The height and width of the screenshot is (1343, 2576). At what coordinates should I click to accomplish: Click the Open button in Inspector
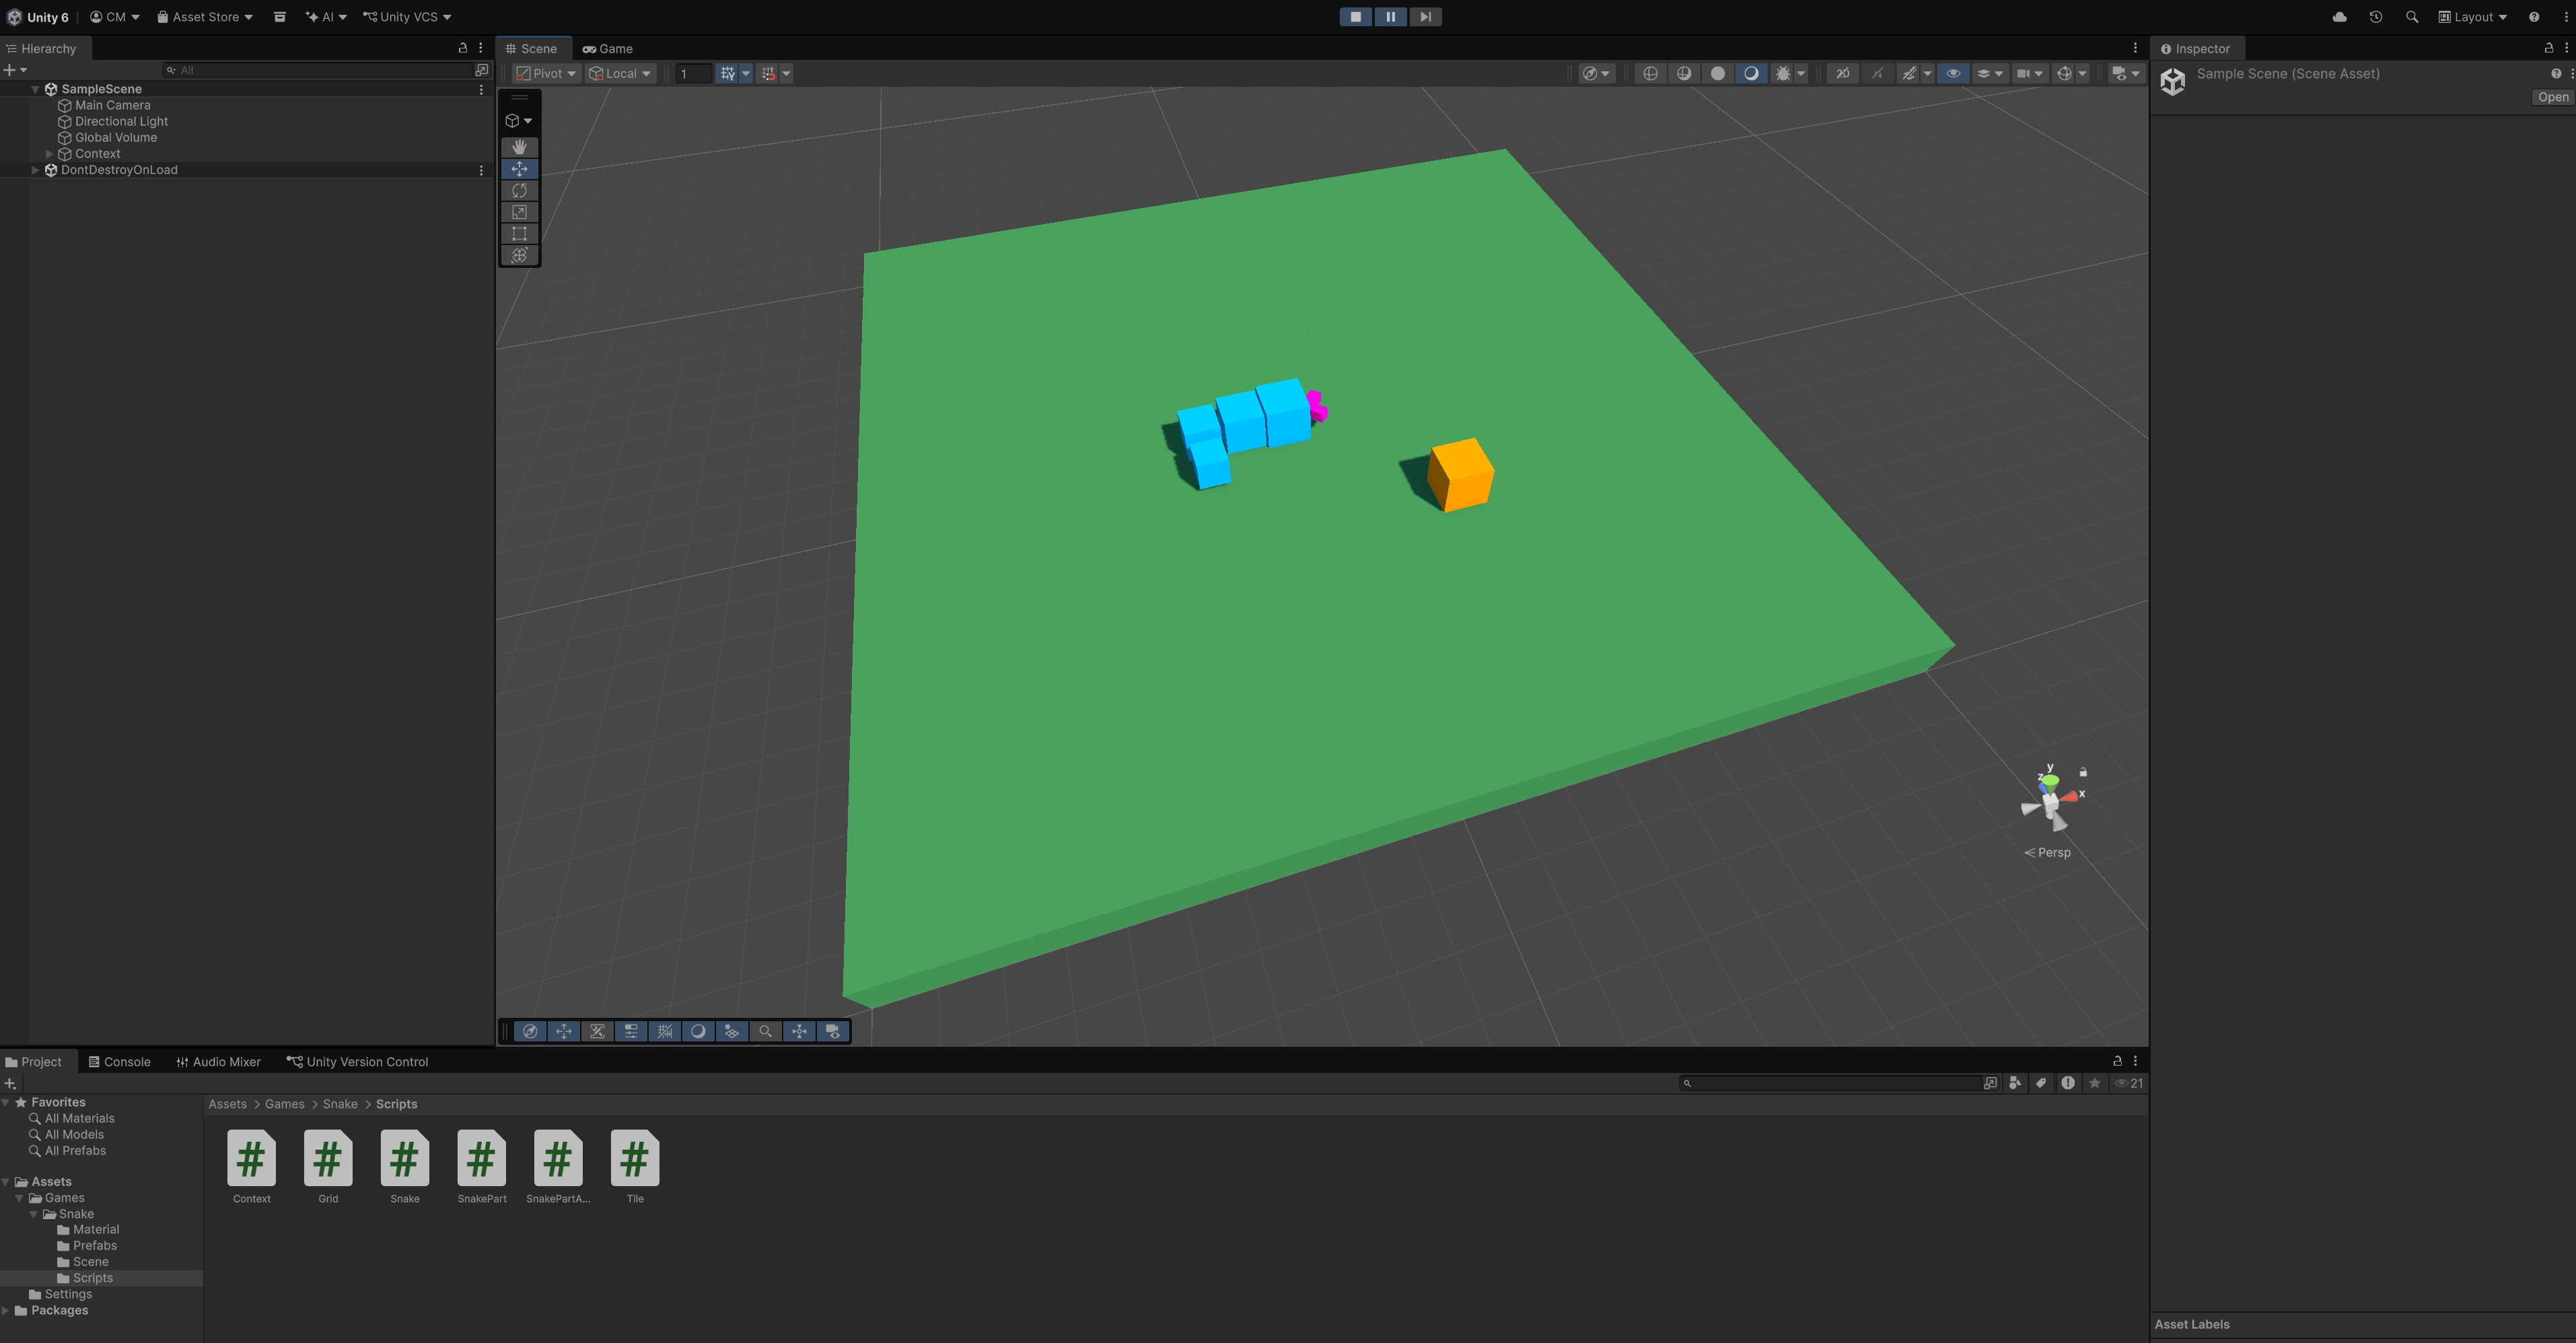tap(2552, 97)
